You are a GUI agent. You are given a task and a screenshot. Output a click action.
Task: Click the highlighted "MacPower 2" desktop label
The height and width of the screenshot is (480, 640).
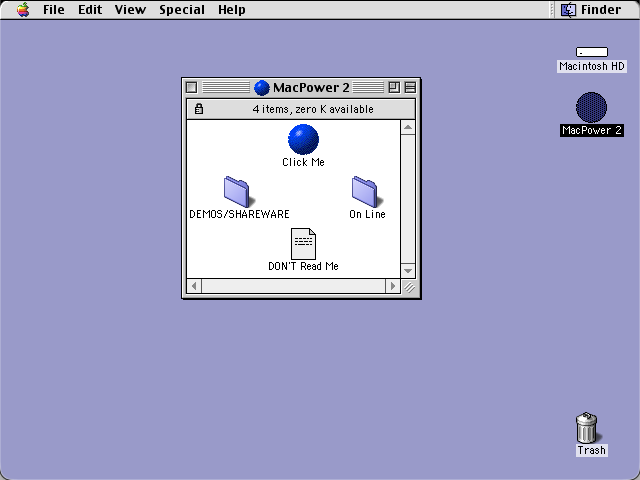(592, 130)
